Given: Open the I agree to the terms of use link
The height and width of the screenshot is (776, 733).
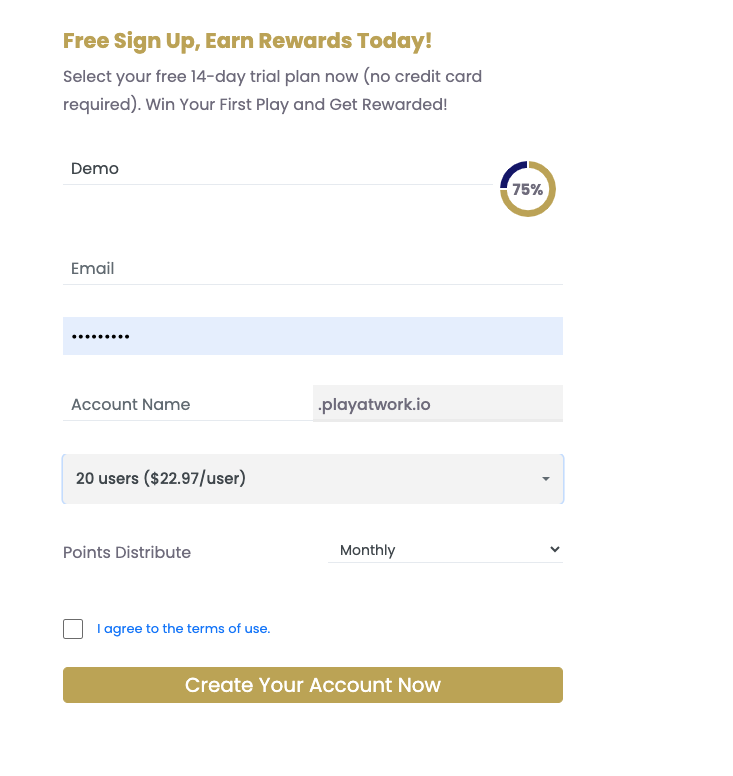Looking at the screenshot, I should (183, 629).
